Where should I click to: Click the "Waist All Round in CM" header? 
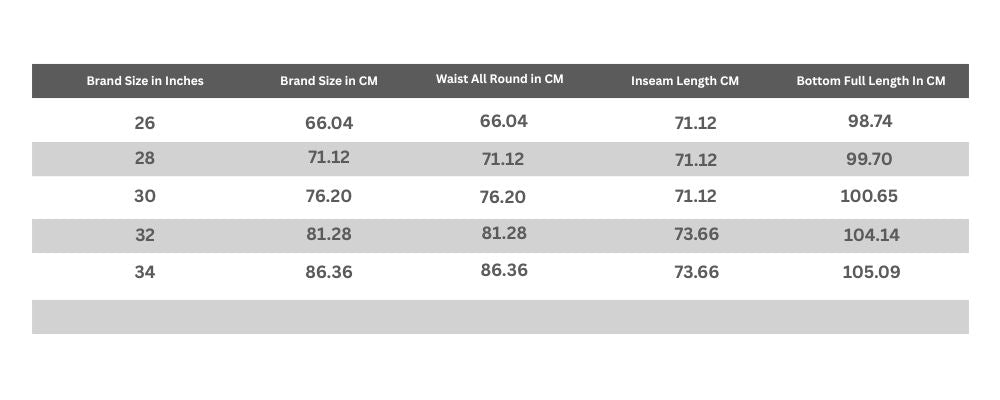pos(500,79)
